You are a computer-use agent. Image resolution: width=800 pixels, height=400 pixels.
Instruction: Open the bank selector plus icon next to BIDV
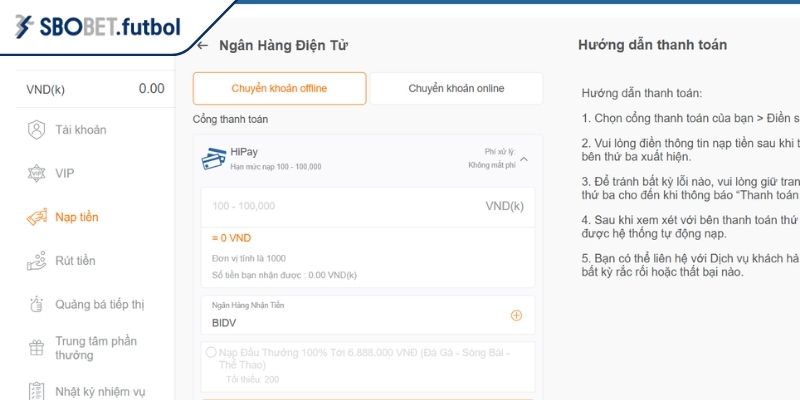click(x=517, y=315)
